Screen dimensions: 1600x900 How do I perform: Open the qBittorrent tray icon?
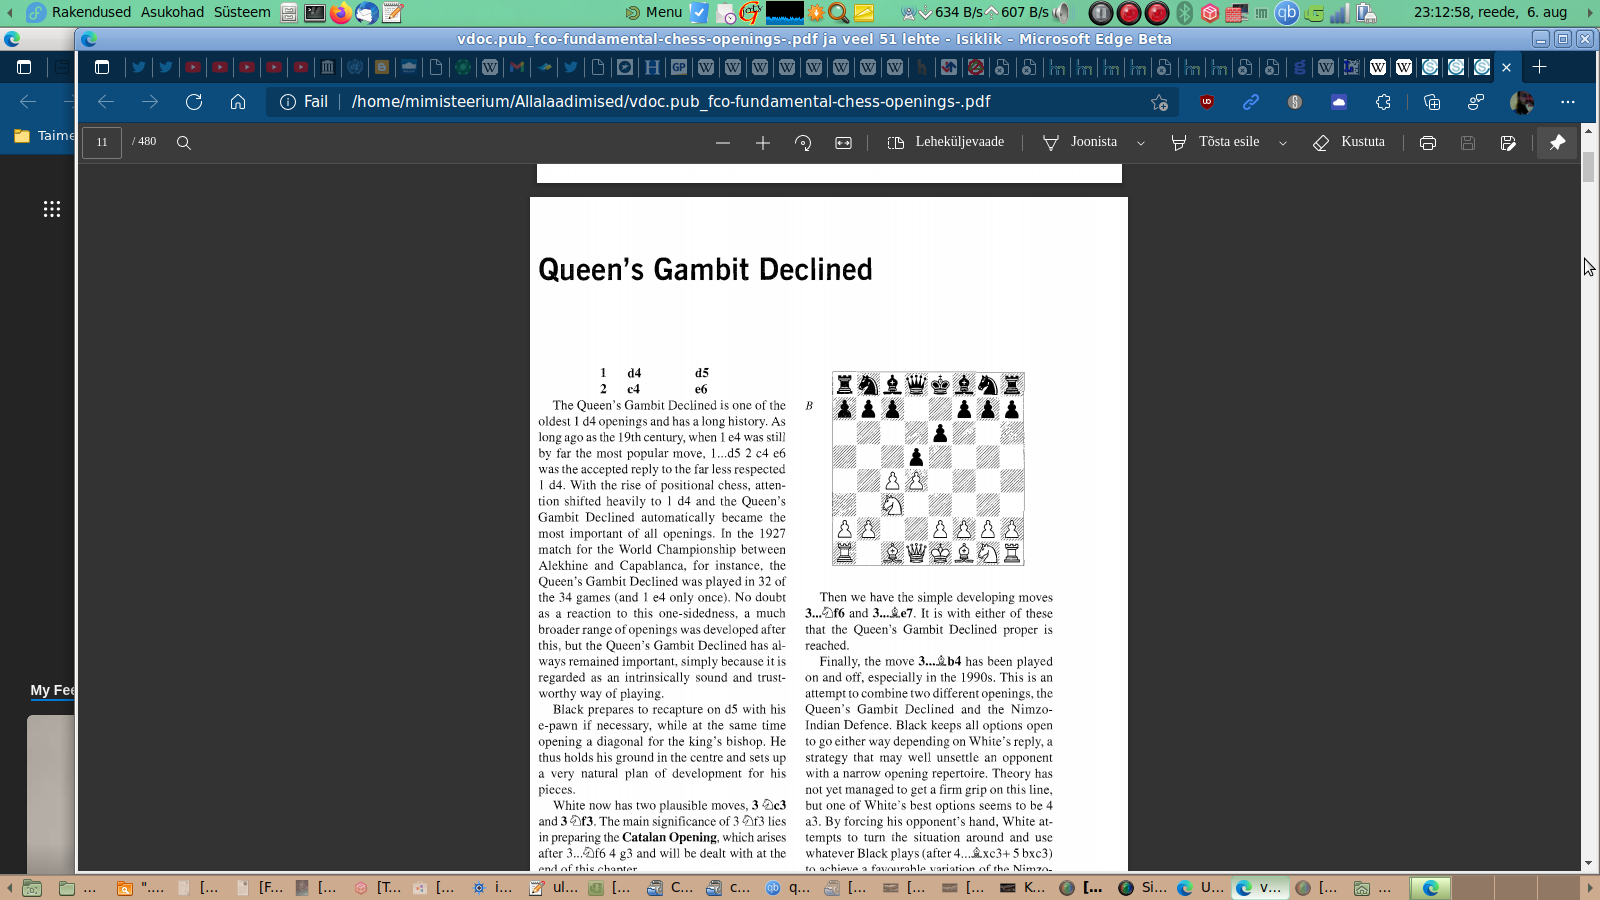[1287, 13]
